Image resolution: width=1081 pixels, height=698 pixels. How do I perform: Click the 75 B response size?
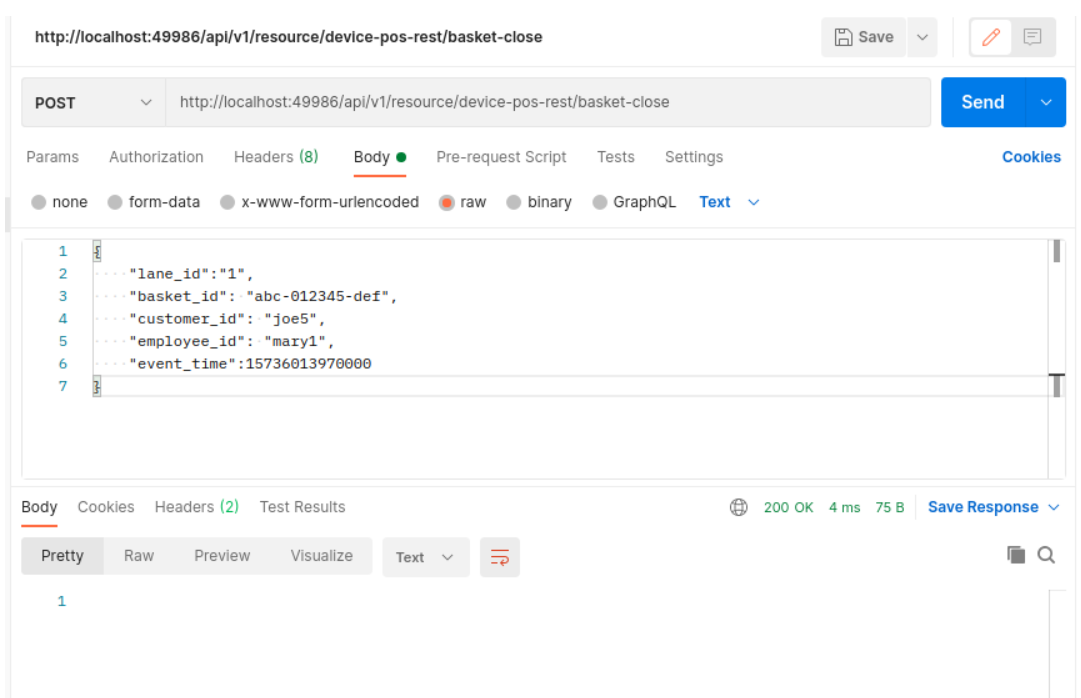pos(889,508)
